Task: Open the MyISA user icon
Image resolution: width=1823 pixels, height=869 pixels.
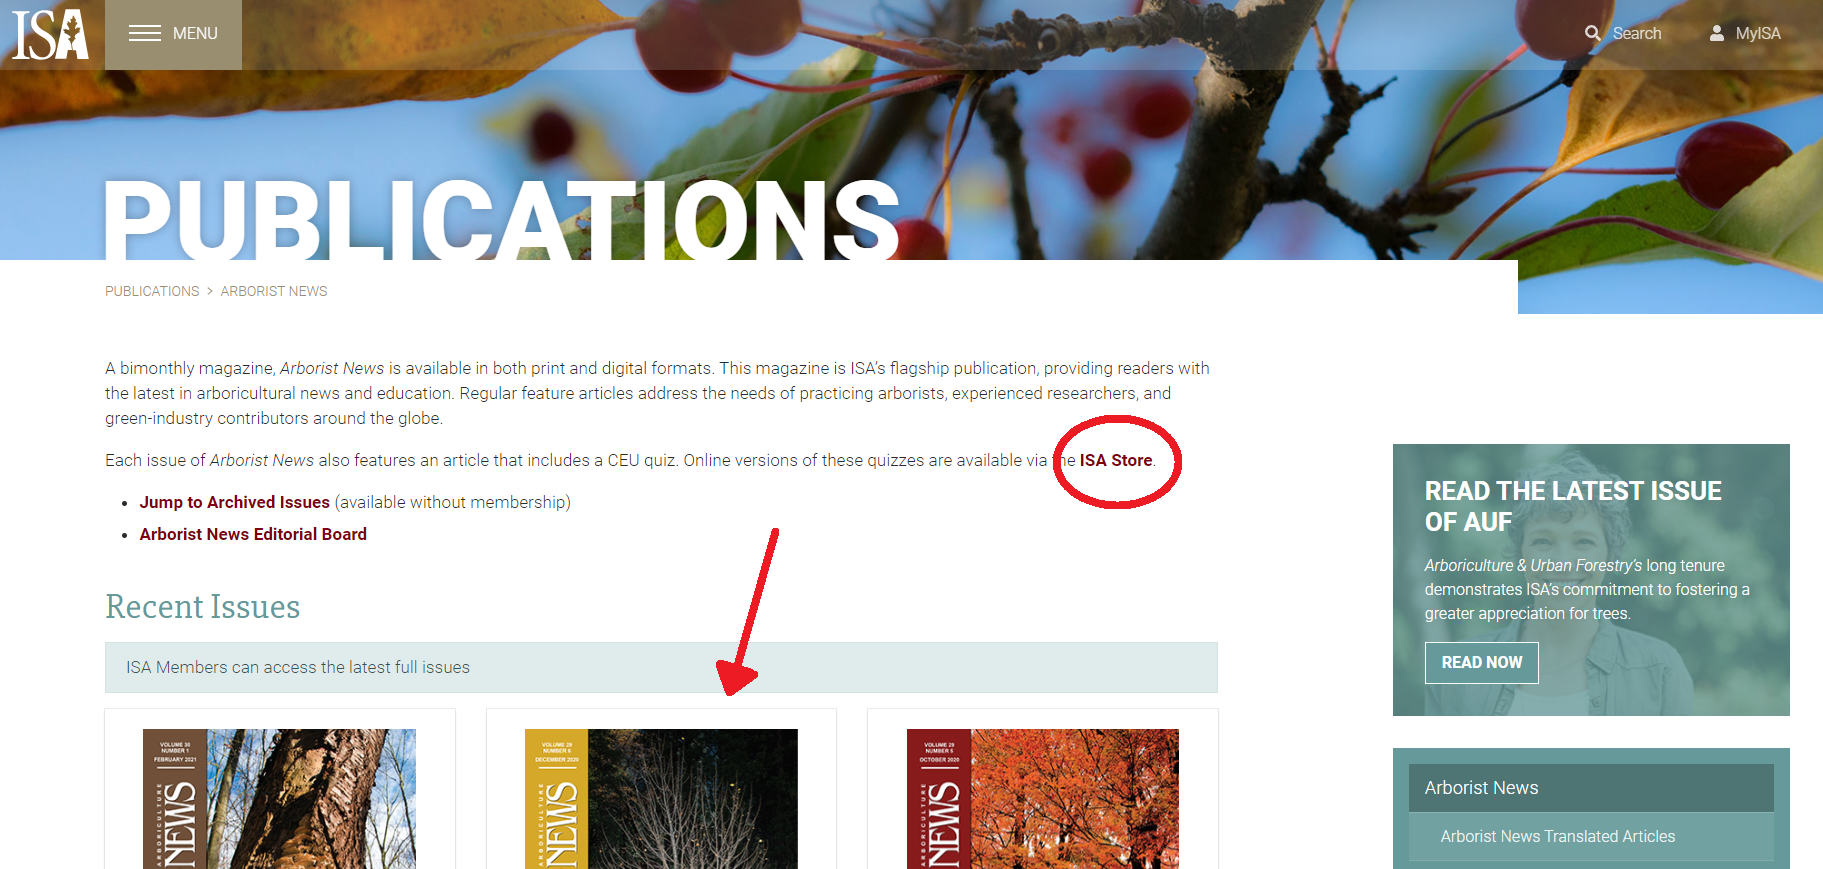Action: 1717,33
